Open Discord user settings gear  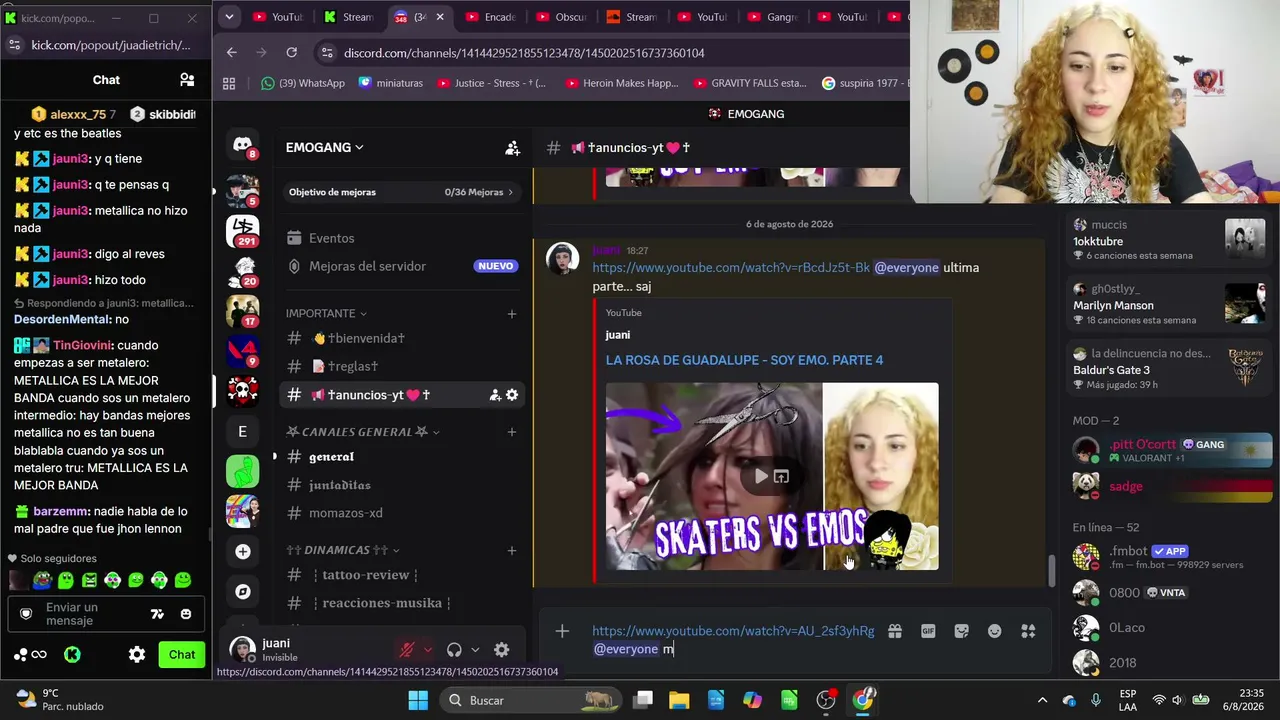(x=501, y=650)
